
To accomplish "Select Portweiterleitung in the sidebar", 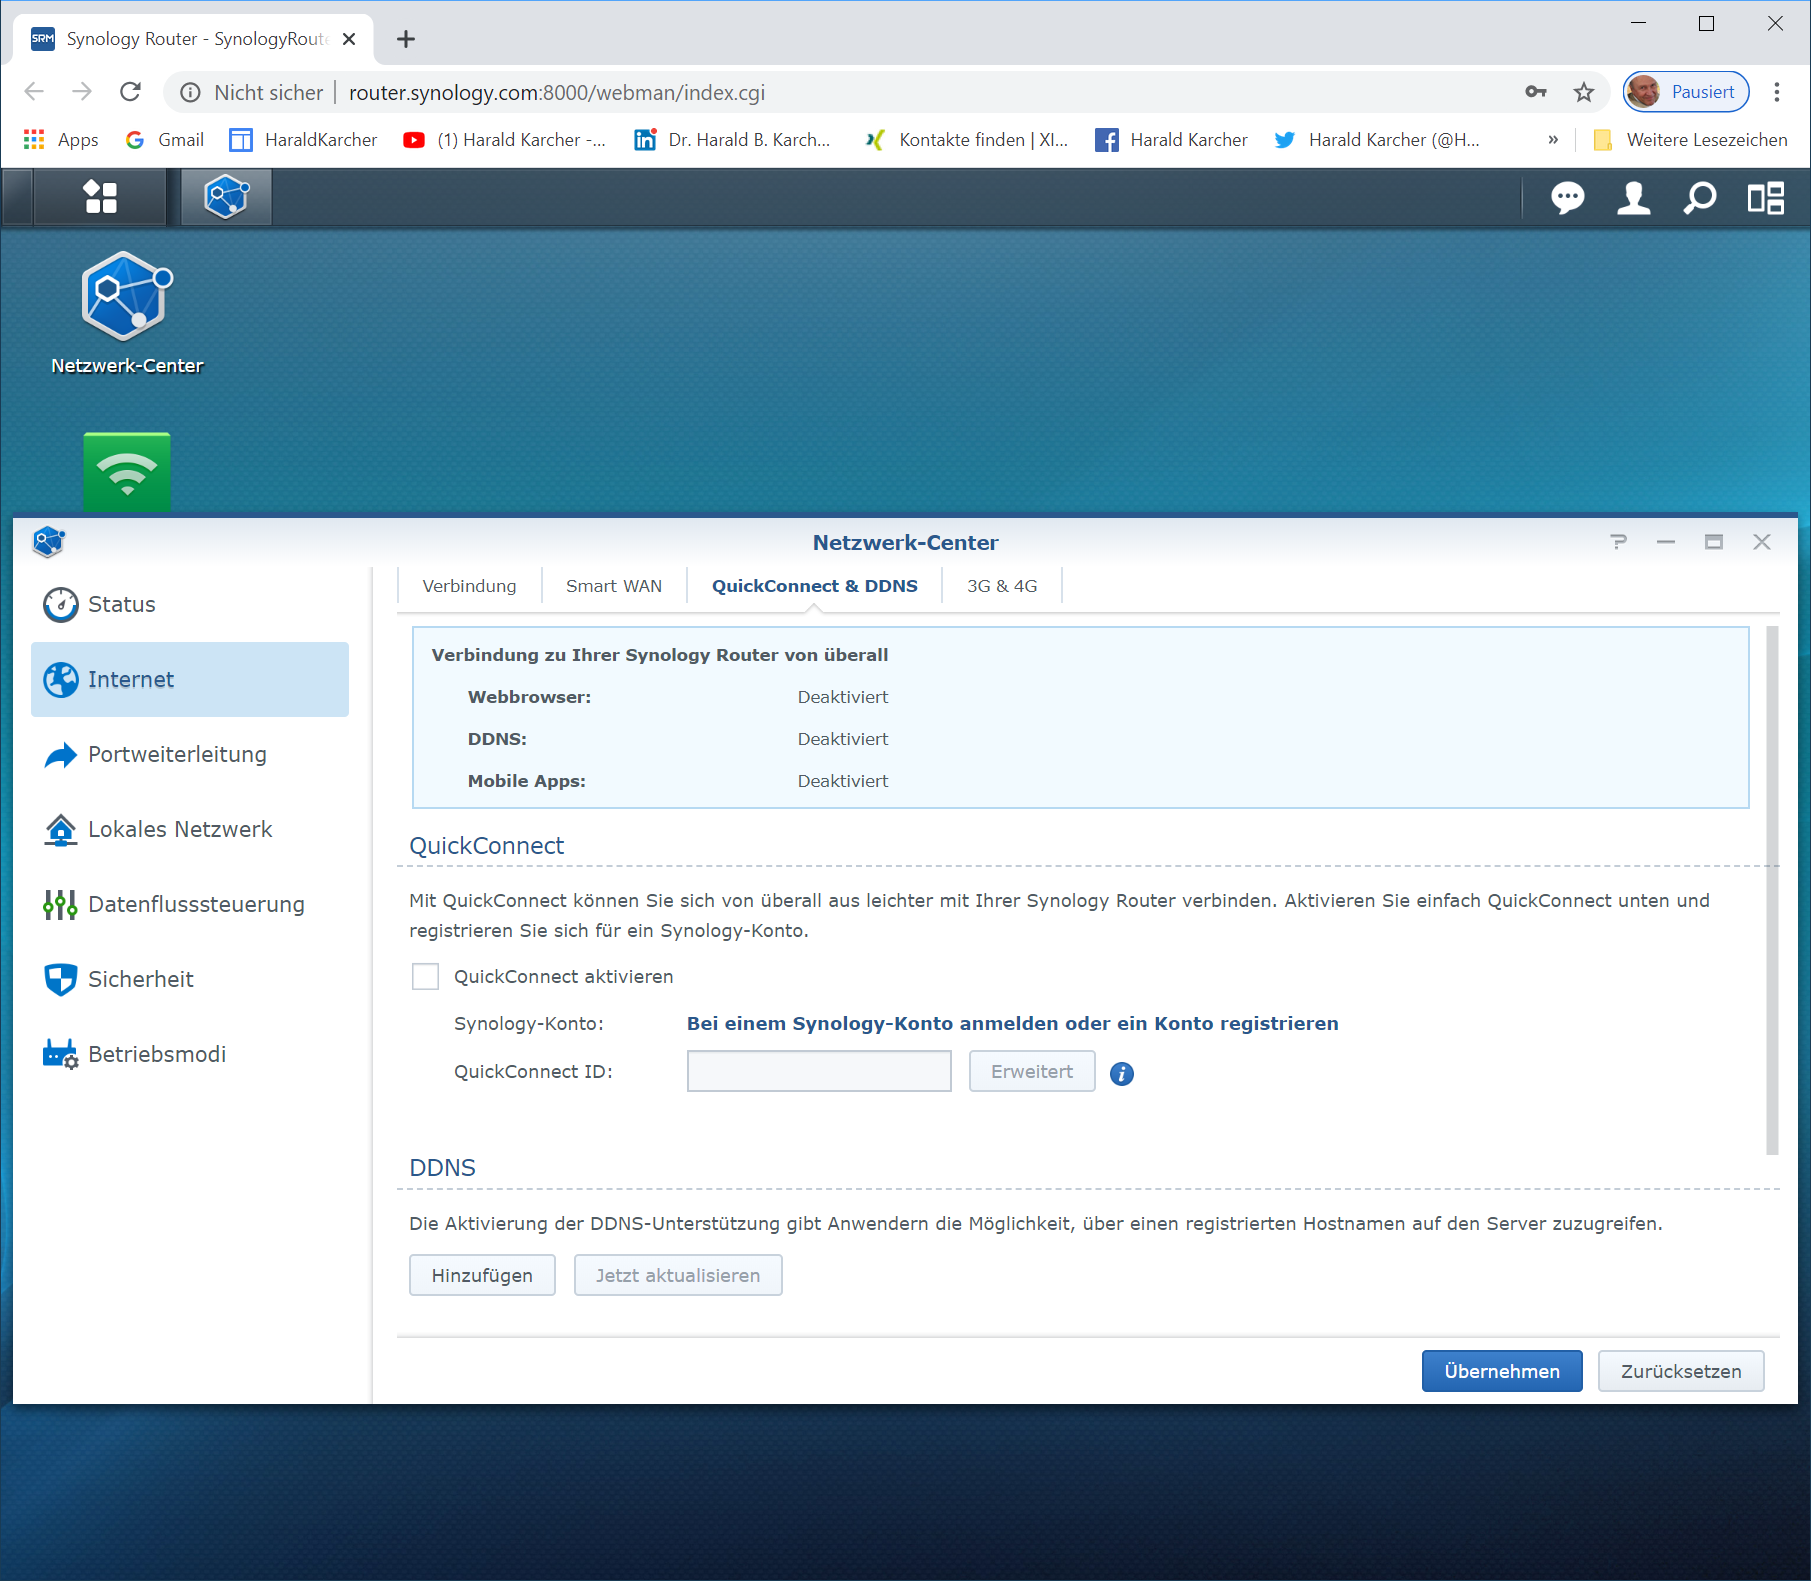I will coord(177,754).
